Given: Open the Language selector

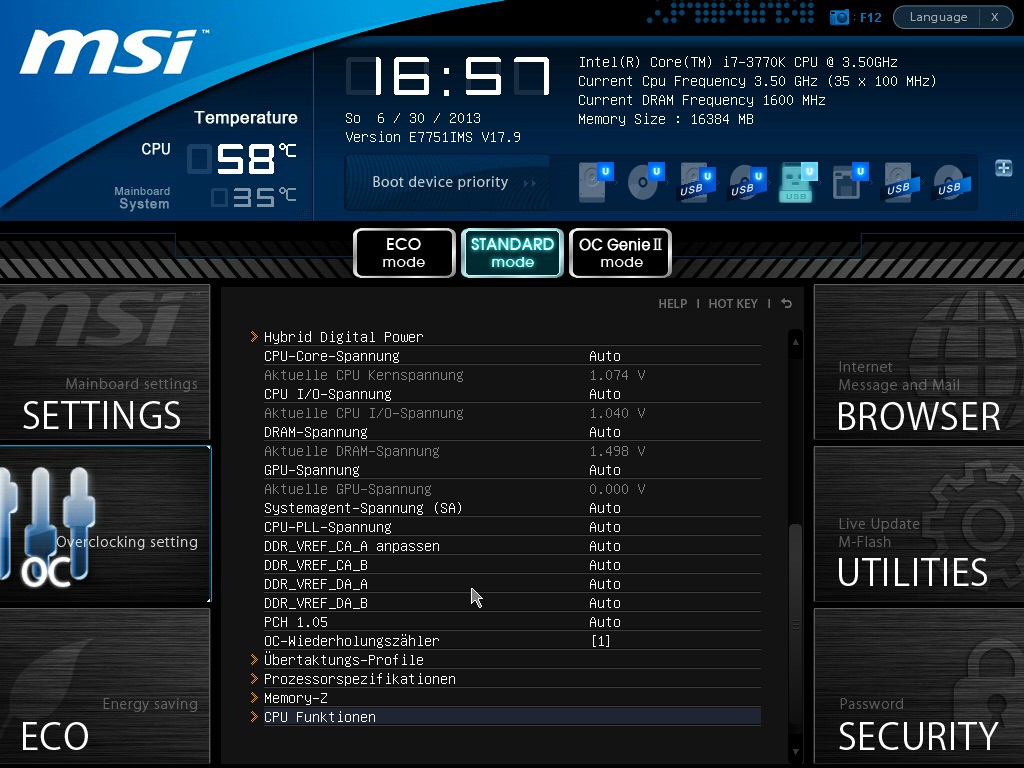Looking at the screenshot, I should 938,17.
